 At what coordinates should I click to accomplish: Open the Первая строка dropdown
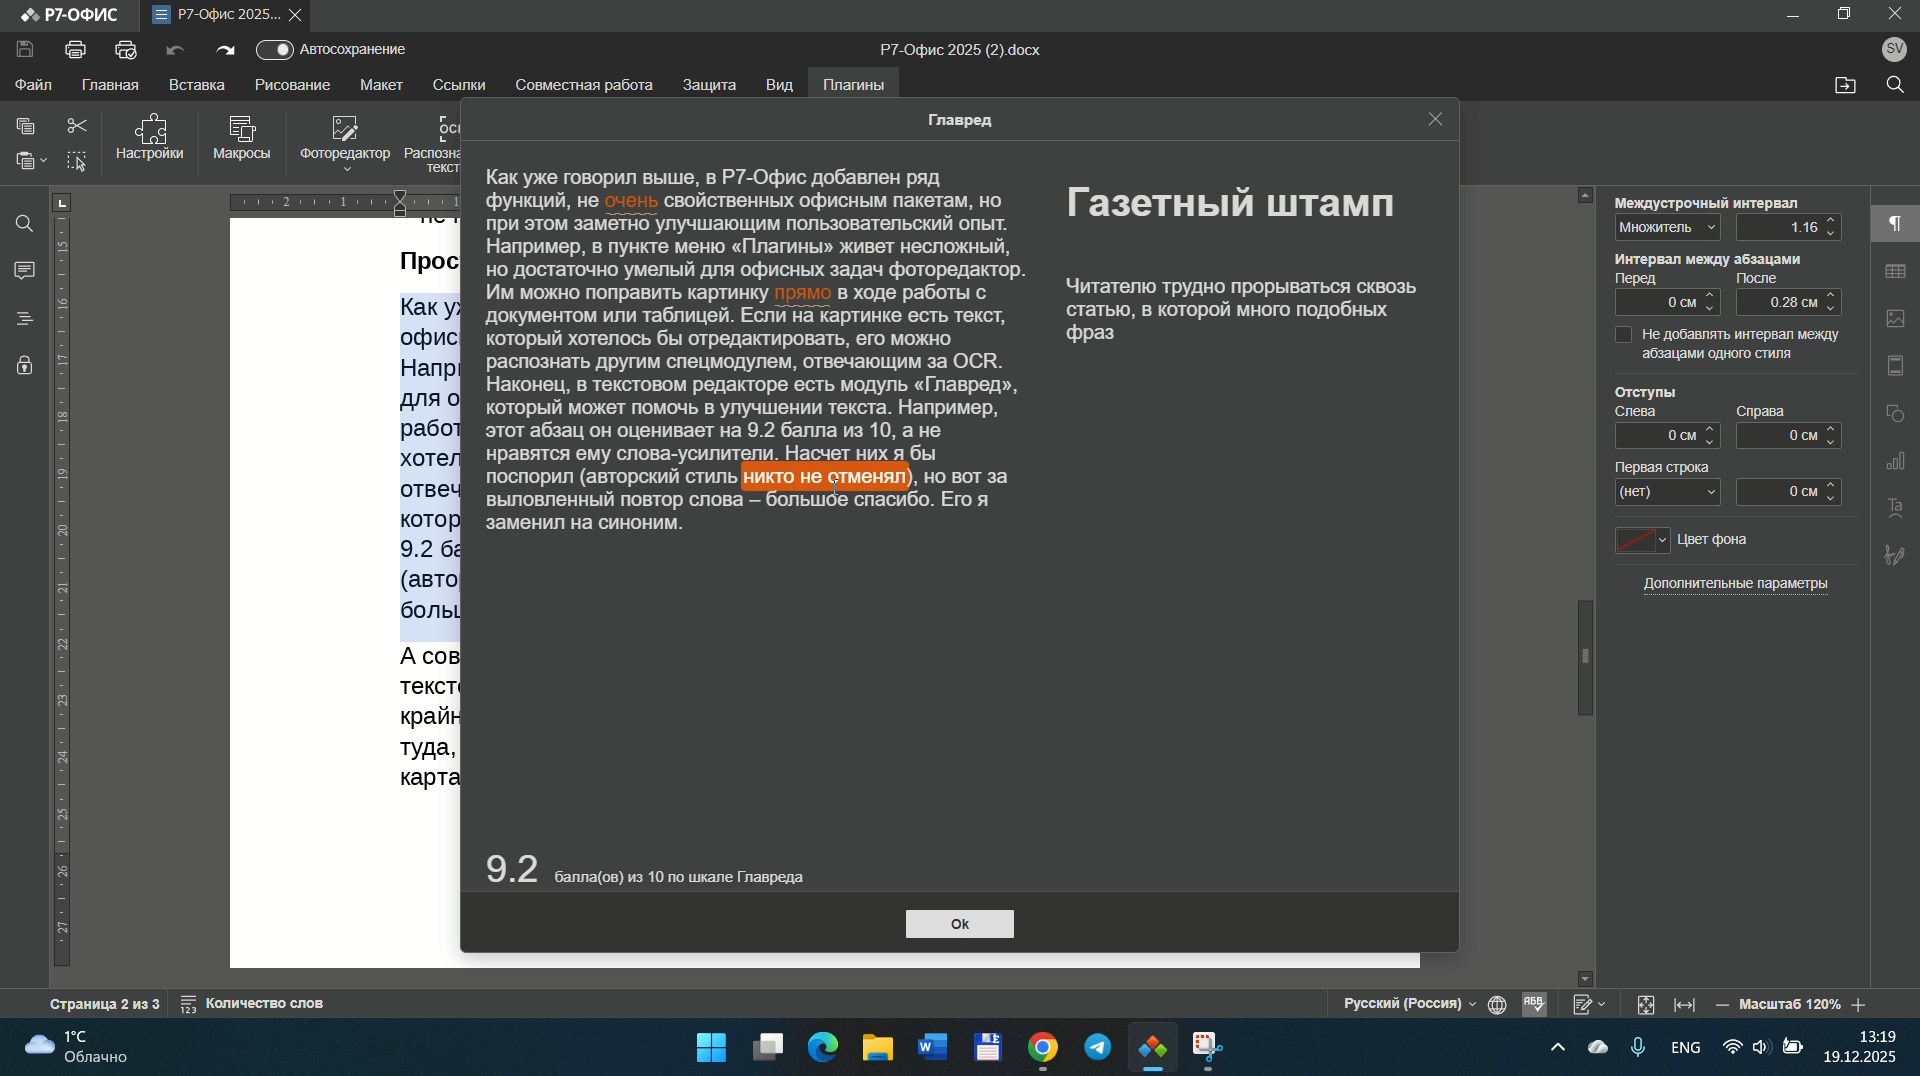click(x=1668, y=493)
